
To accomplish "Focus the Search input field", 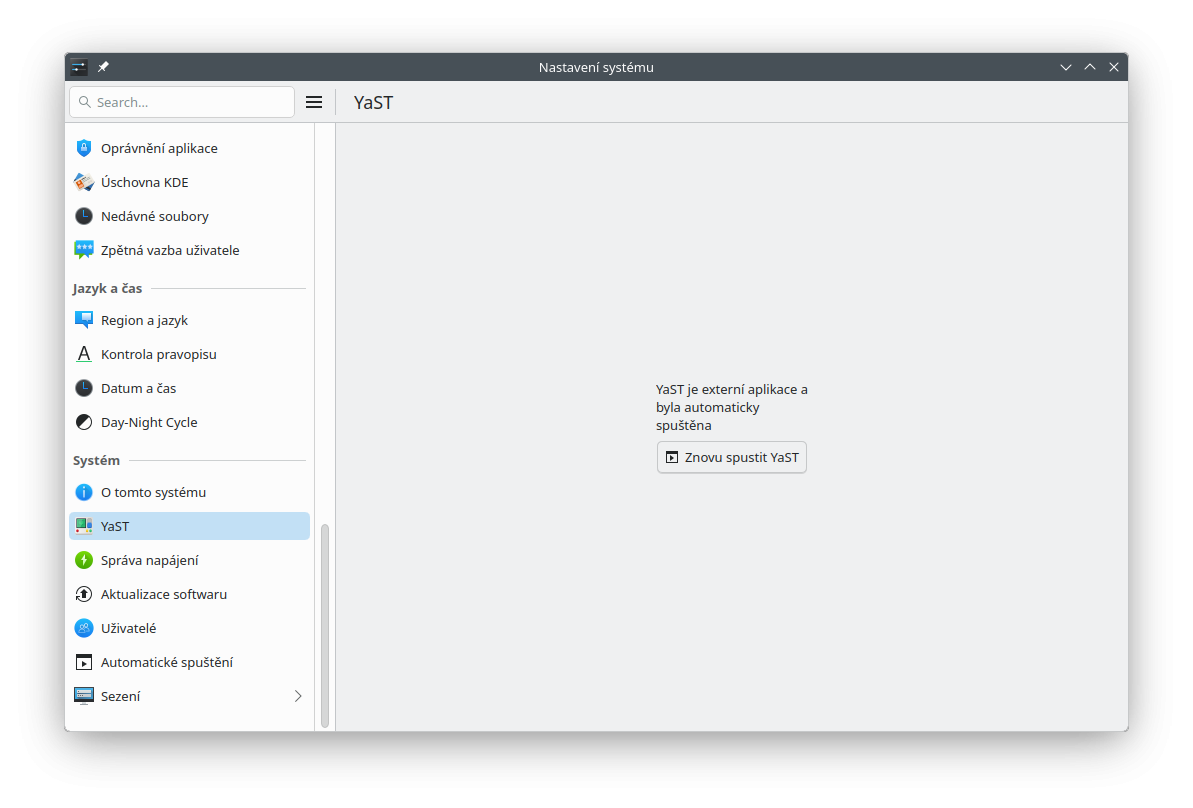I will [x=190, y=102].
